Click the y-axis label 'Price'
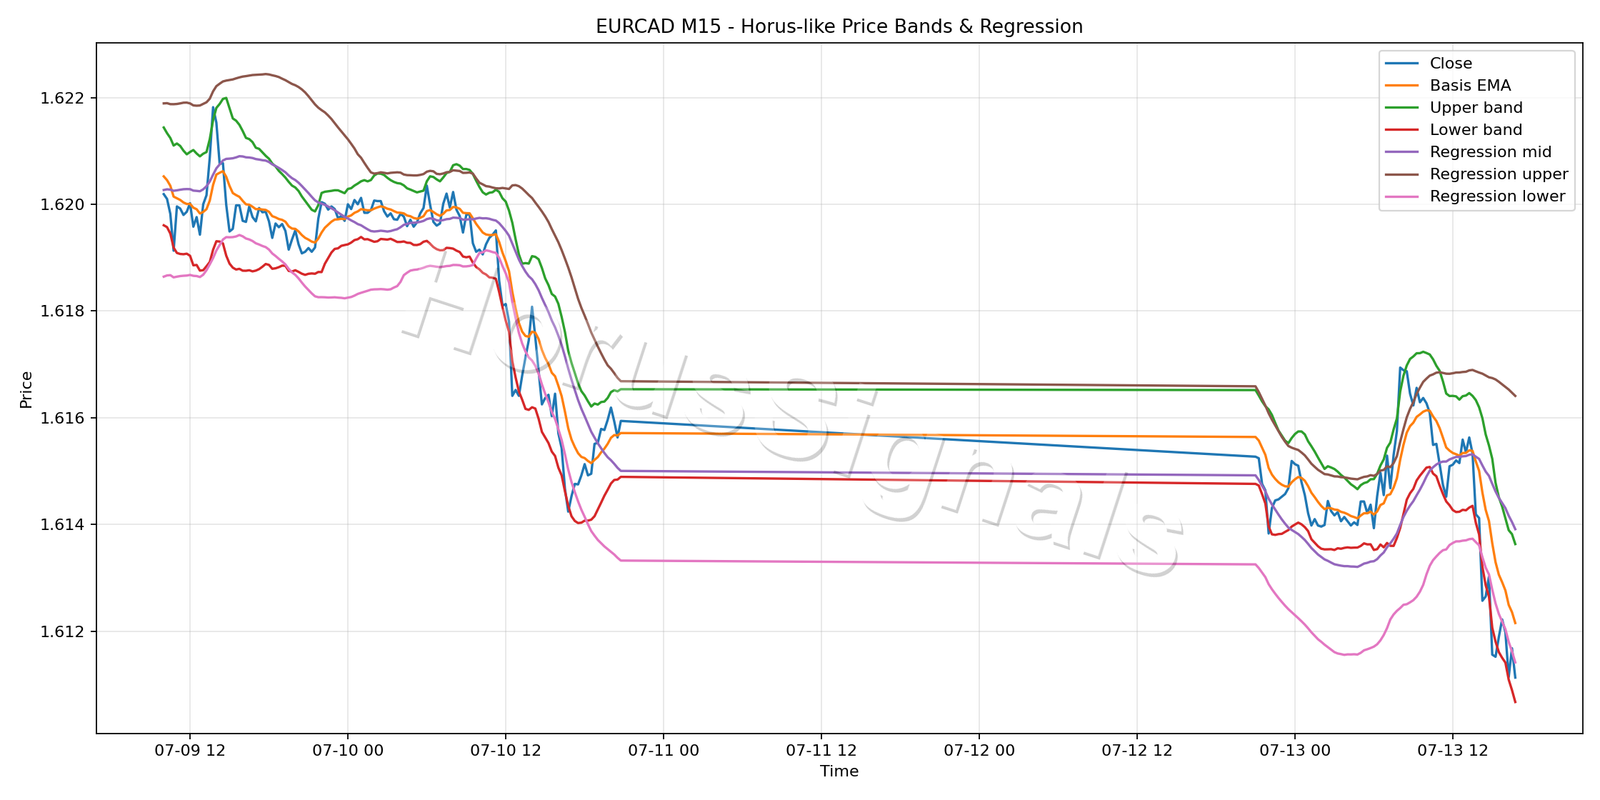The image size is (1600, 800). coord(26,389)
